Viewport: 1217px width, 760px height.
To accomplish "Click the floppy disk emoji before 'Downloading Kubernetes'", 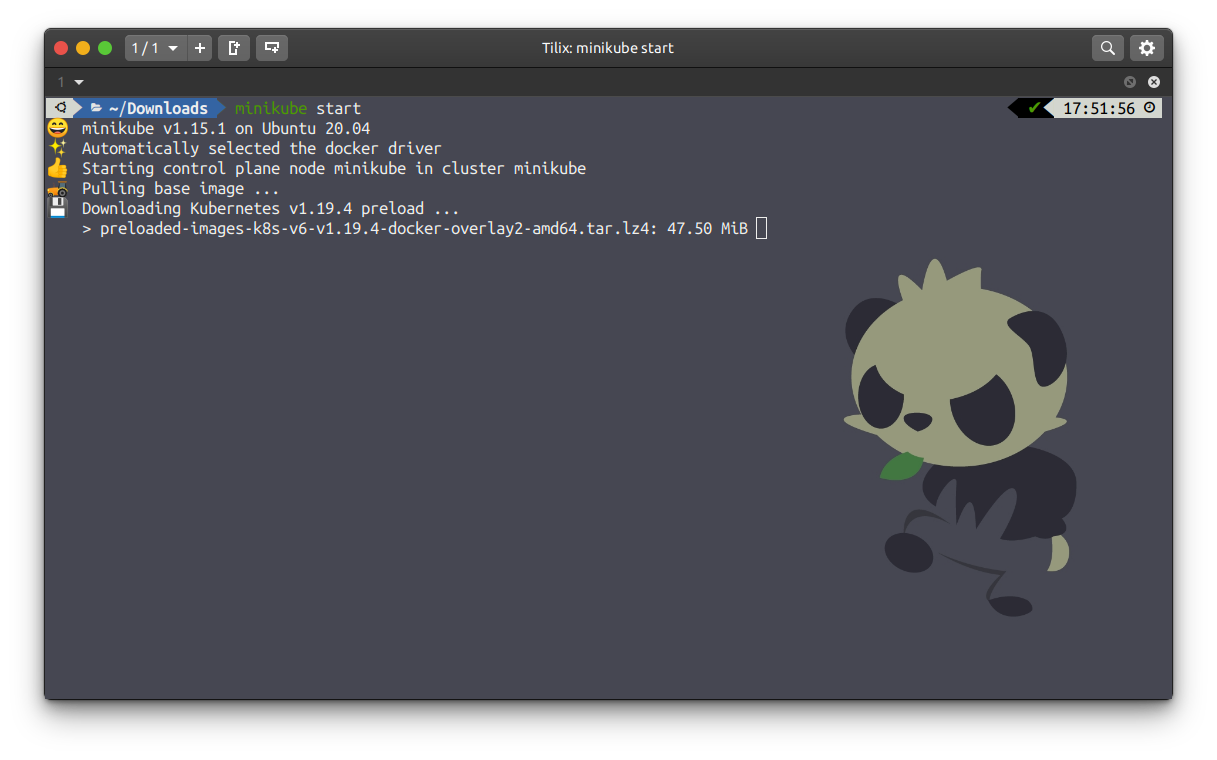I will tap(58, 208).
